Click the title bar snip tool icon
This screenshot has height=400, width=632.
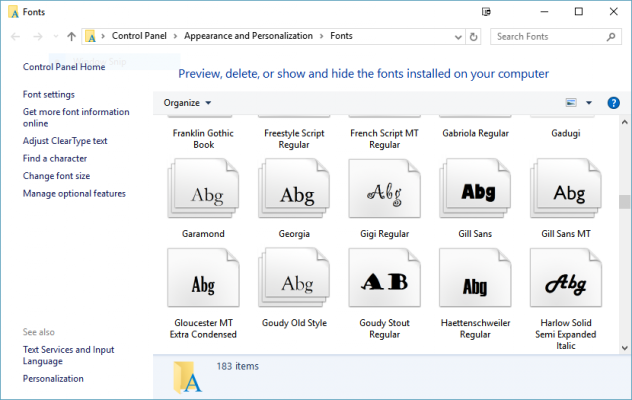coord(486,12)
